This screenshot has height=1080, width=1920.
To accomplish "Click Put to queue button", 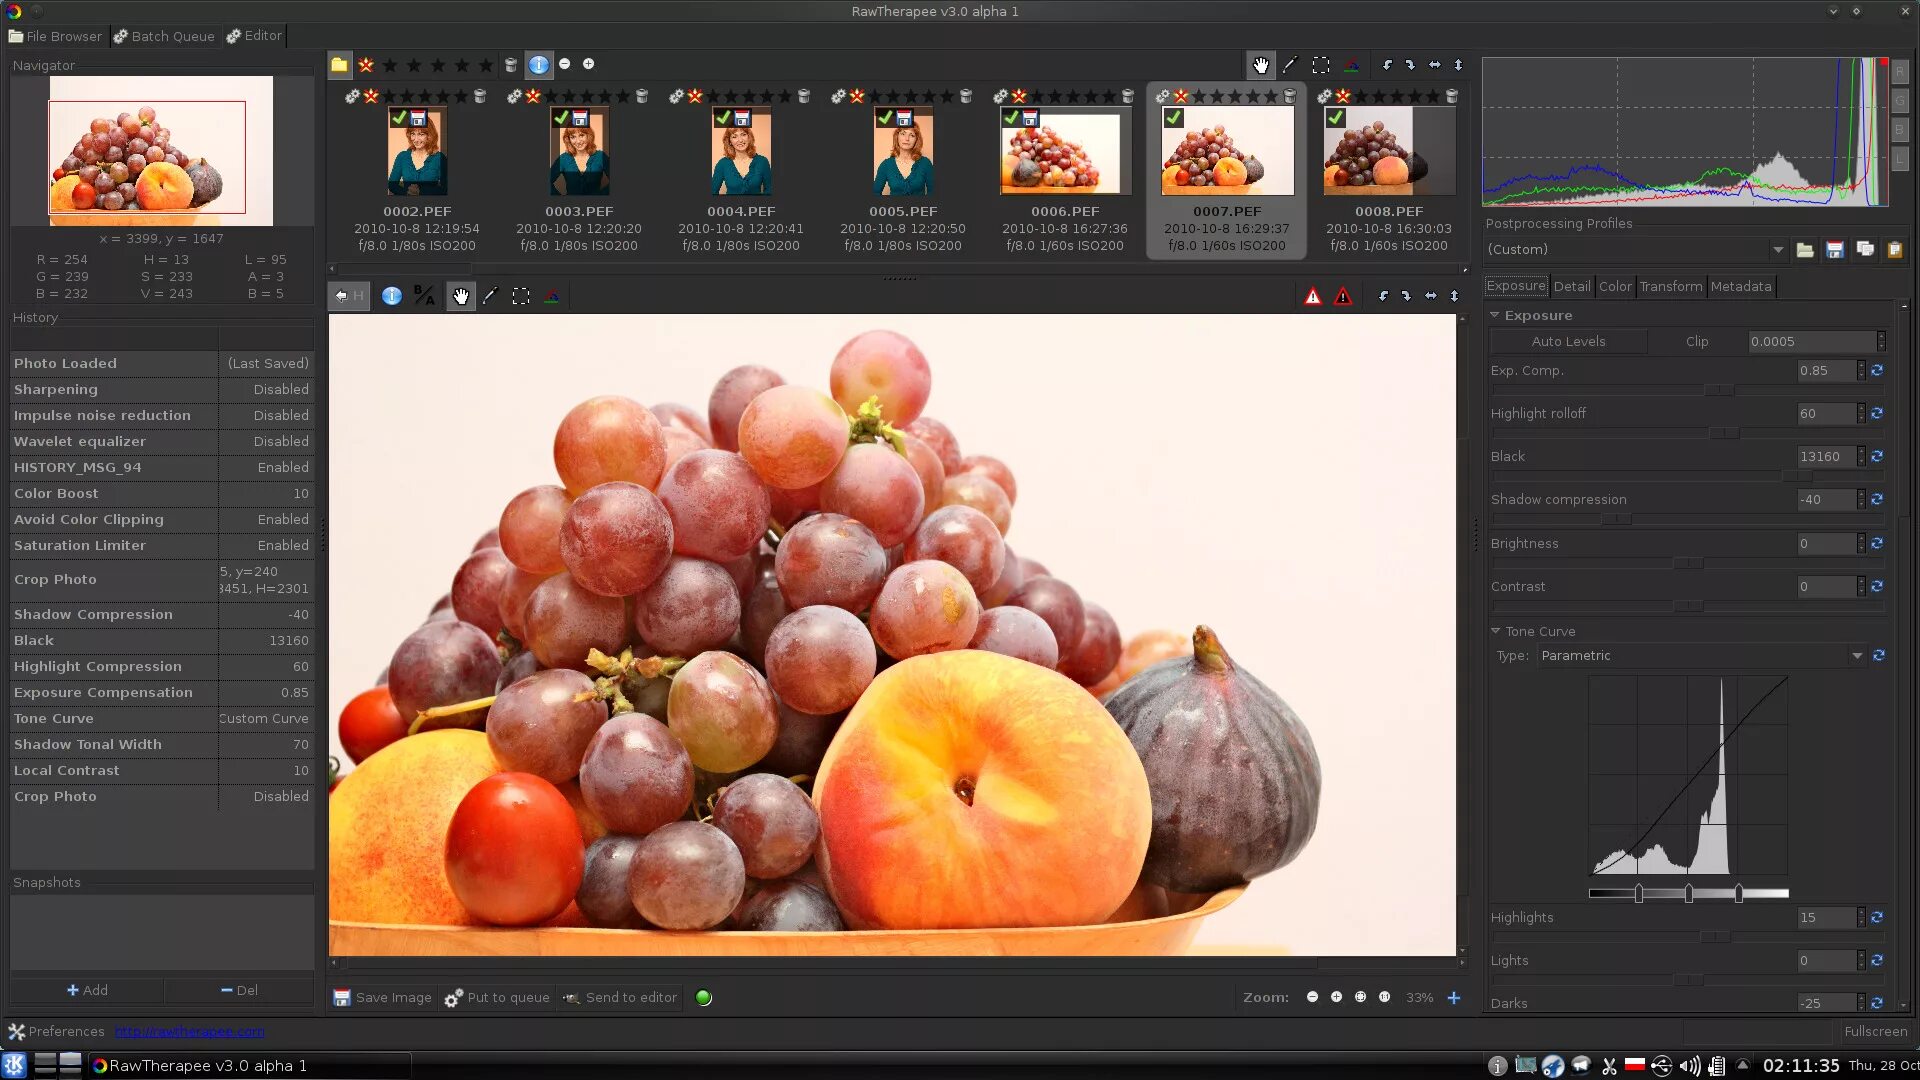I will 497,997.
